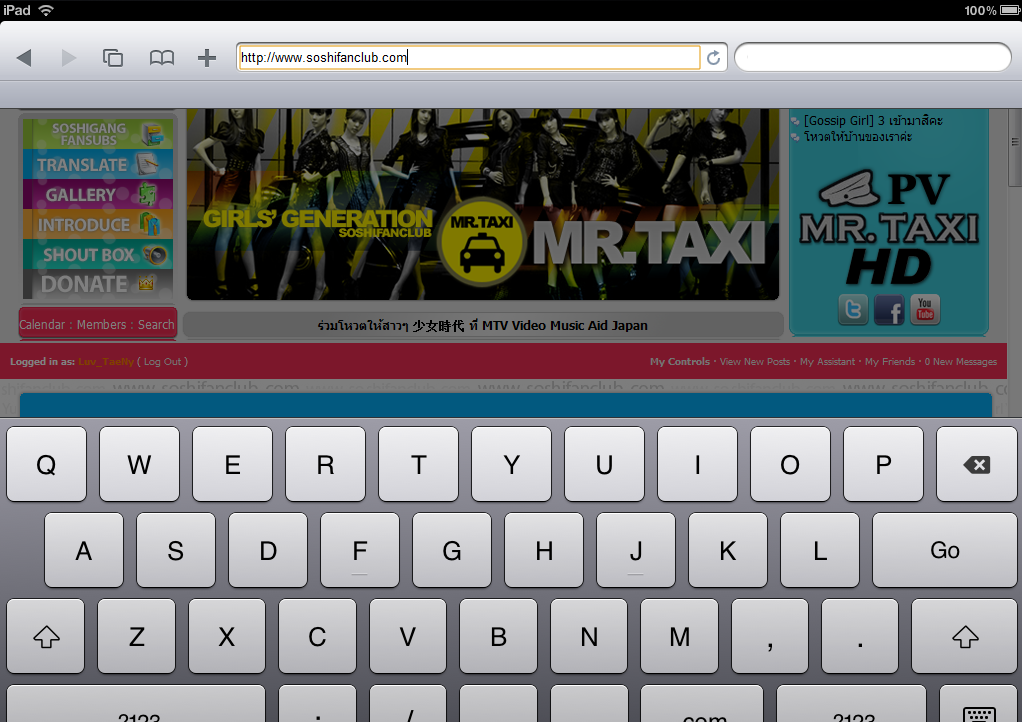Tap the Go key on keyboard
Viewport: 1022px width, 722px height.
[x=944, y=550]
